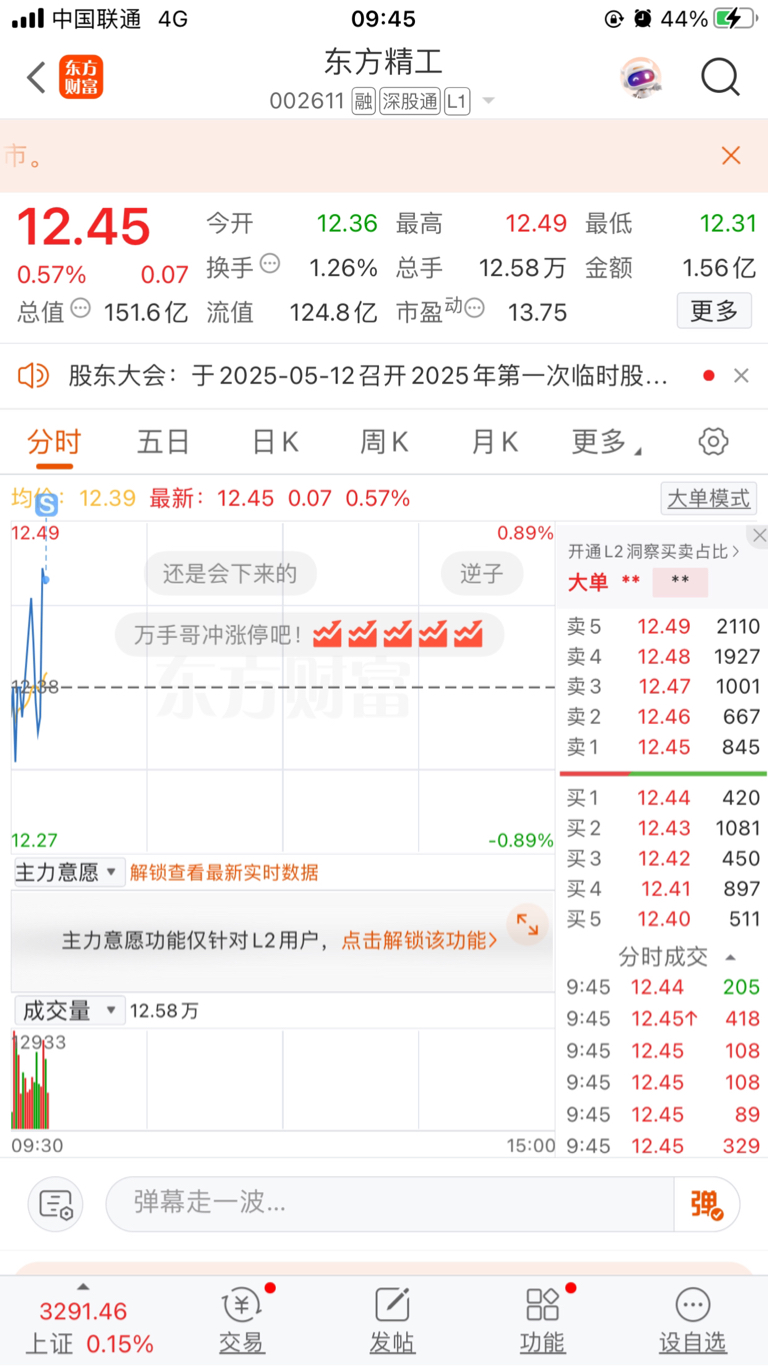
Task: Select the 卖4 order row 12.48
Action: coord(663,657)
